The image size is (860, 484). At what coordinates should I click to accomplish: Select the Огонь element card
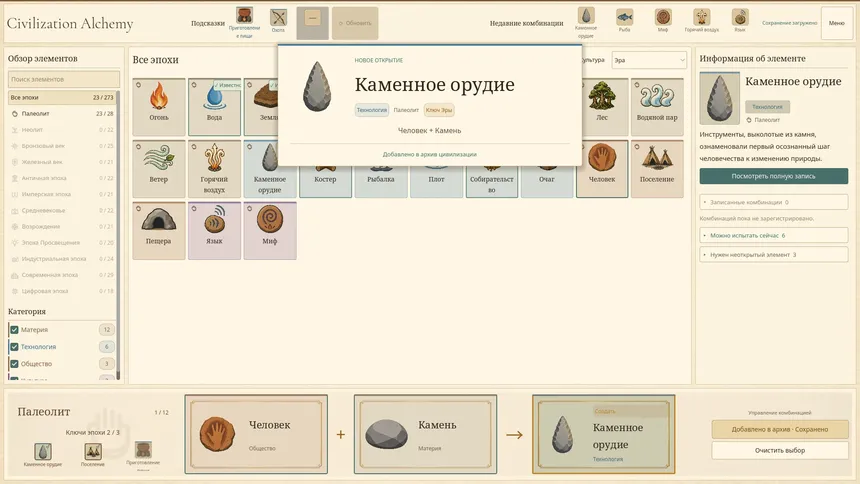[x=159, y=106]
